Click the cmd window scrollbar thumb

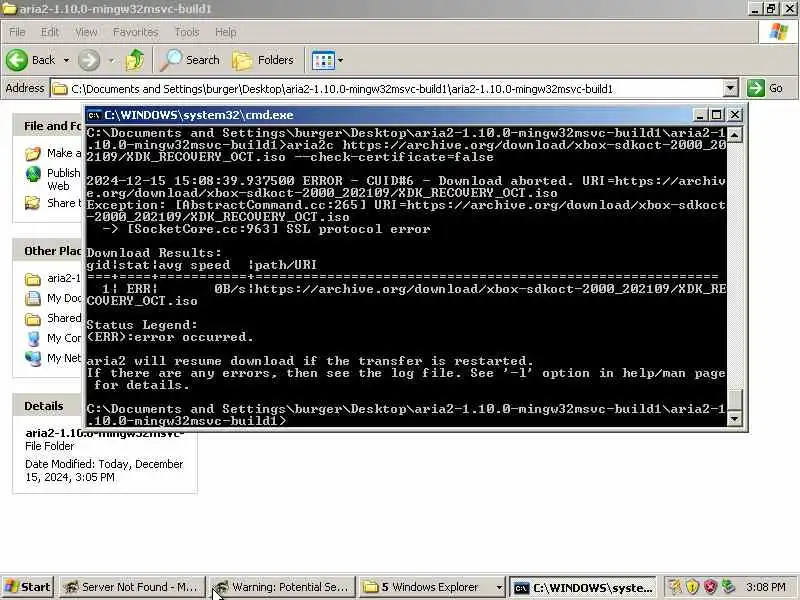734,399
